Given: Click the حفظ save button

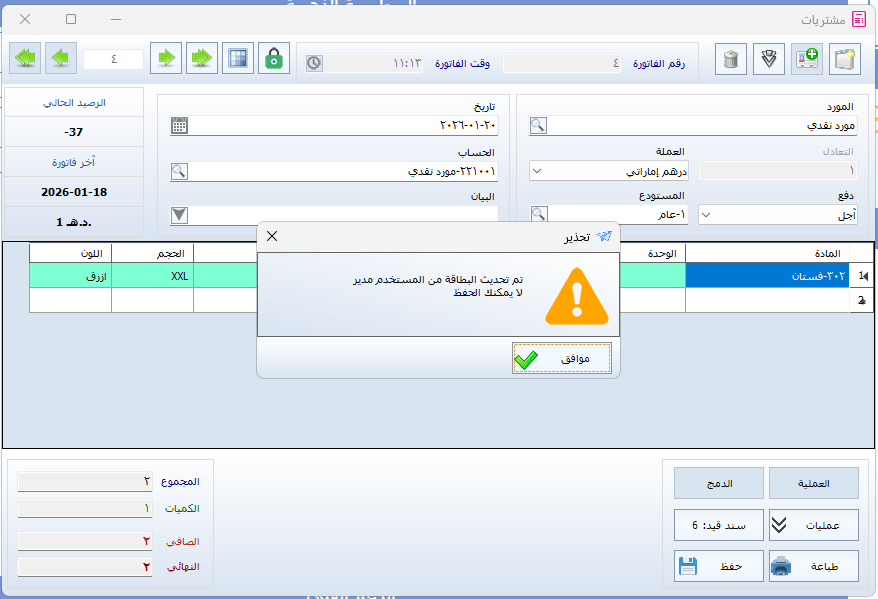Looking at the screenshot, I should tap(719, 566).
